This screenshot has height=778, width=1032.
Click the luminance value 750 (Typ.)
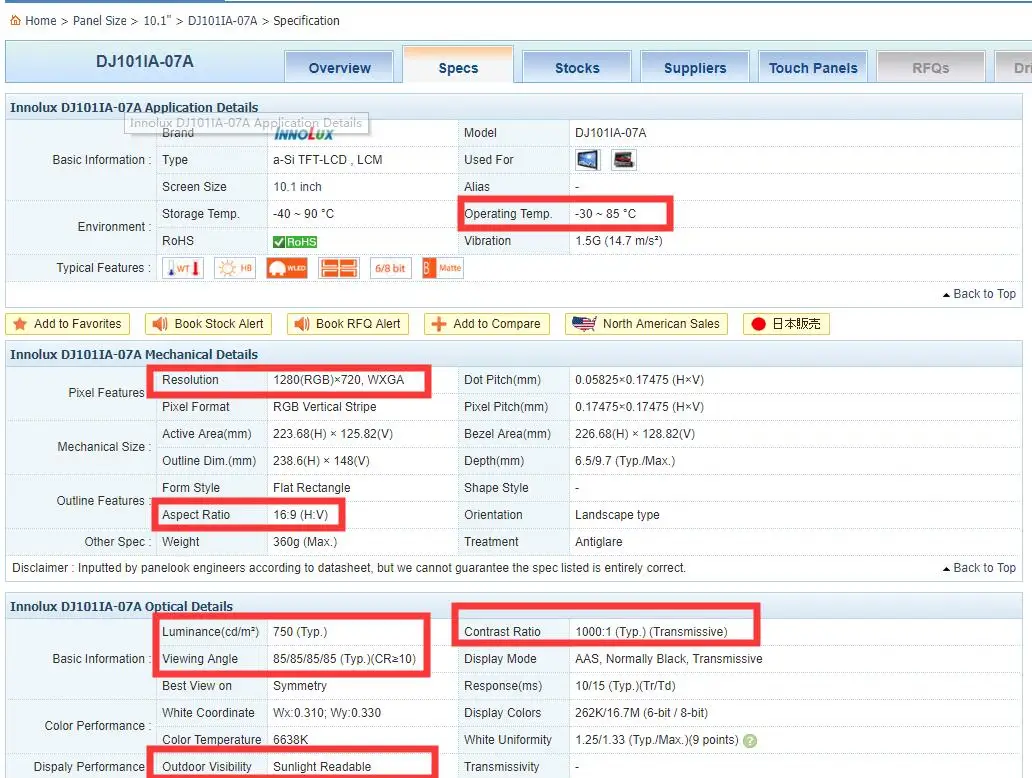point(299,632)
